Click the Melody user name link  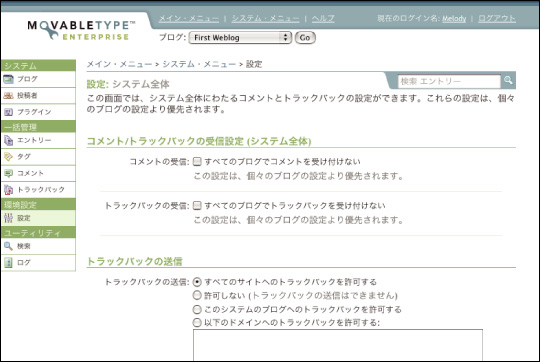tap(454, 19)
